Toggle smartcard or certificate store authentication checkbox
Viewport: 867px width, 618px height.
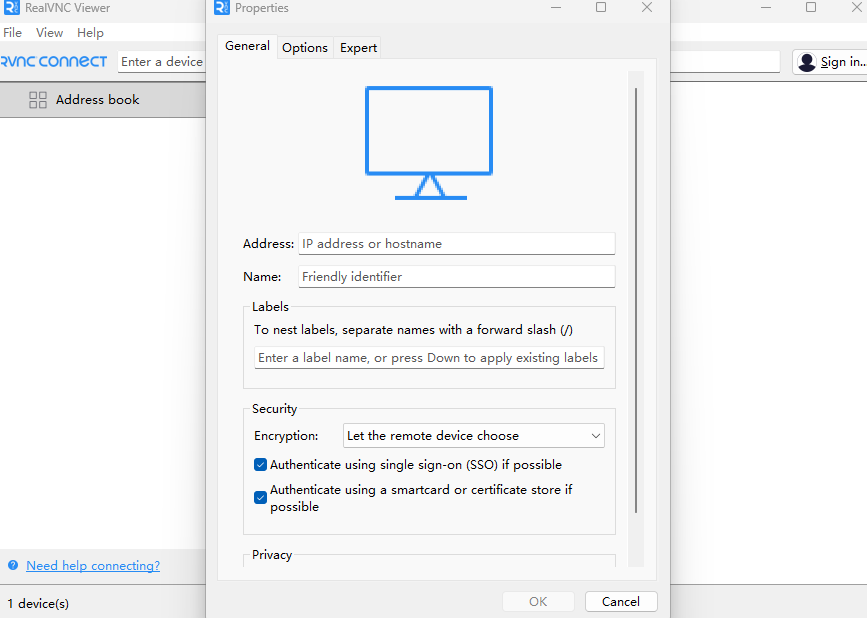coord(260,497)
